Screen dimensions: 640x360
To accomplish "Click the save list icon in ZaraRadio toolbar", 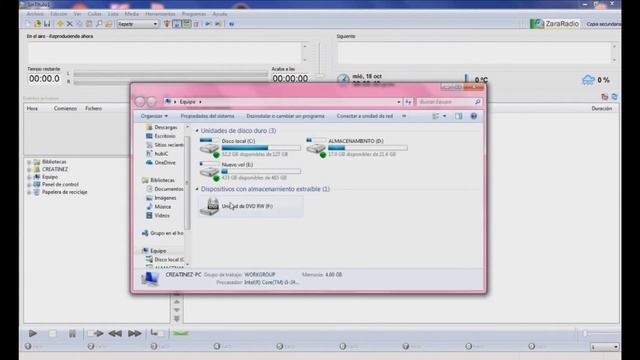I will point(47,24).
